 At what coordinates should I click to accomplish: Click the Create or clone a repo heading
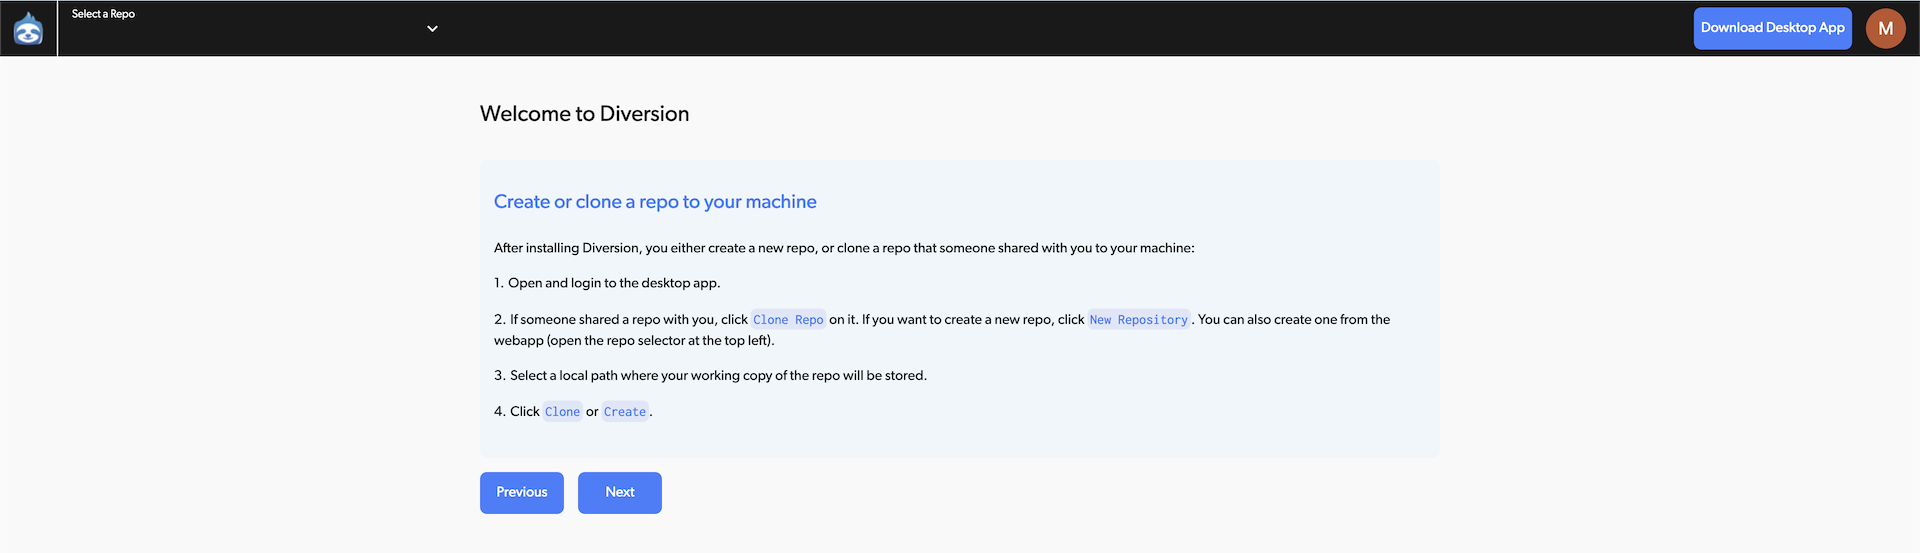click(x=655, y=202)
